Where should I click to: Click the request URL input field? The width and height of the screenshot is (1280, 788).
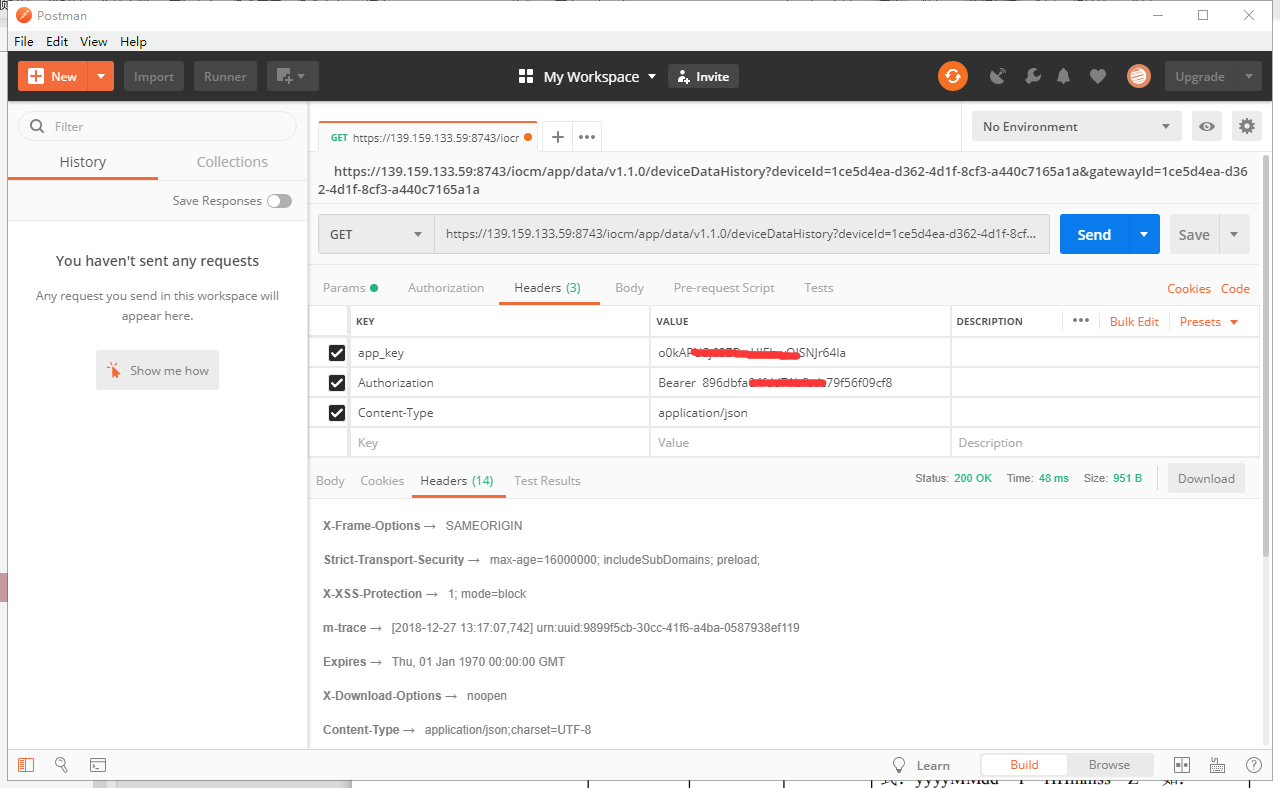coord(742,234)
